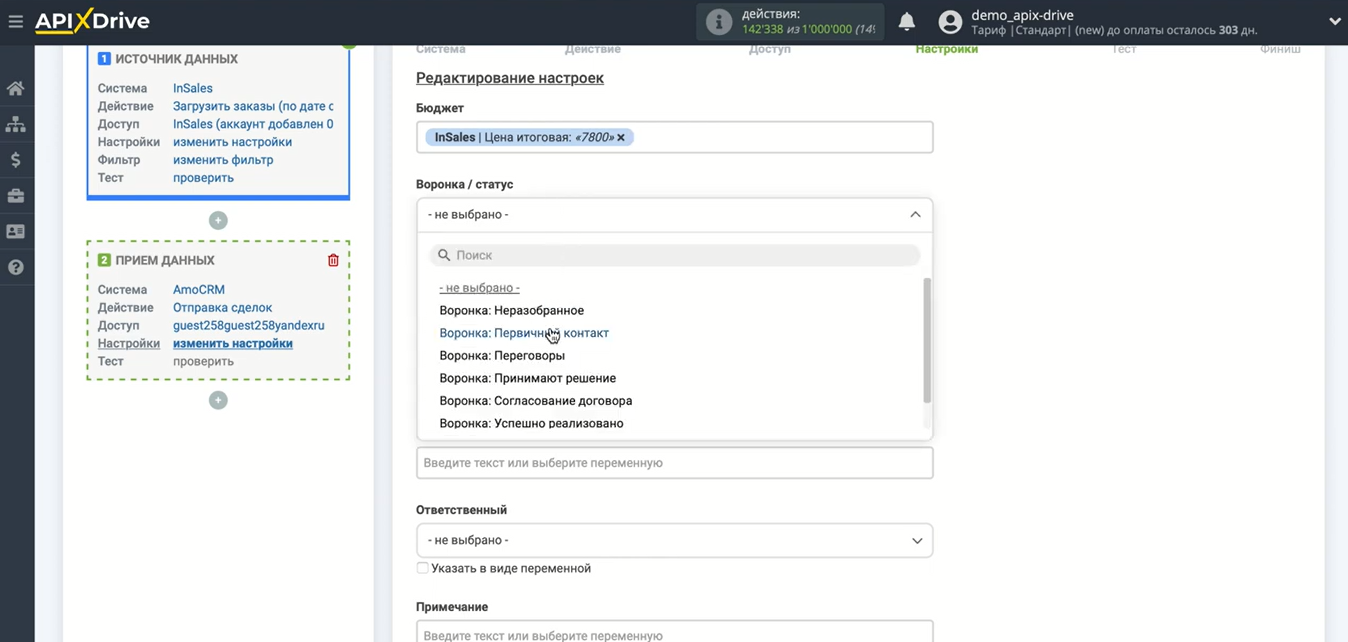Go to the 'Тест' step tab

coord(1124,49)
